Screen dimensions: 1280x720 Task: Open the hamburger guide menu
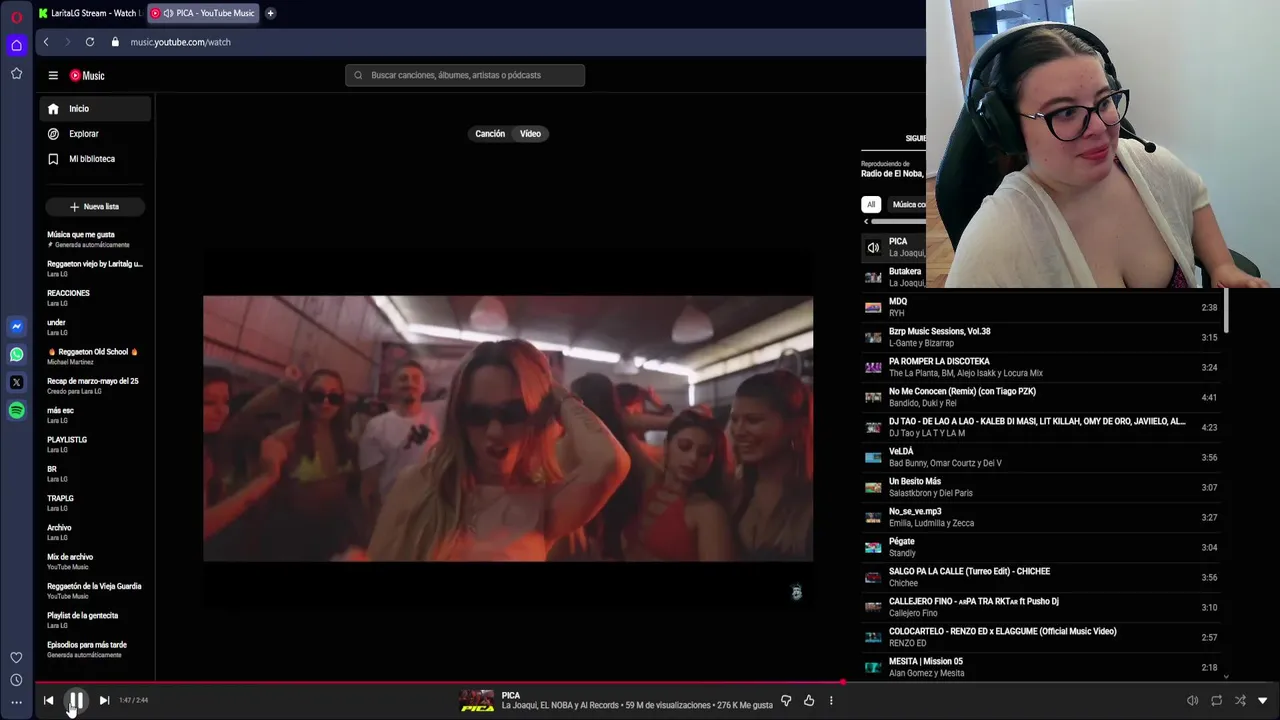coord(53,75)
